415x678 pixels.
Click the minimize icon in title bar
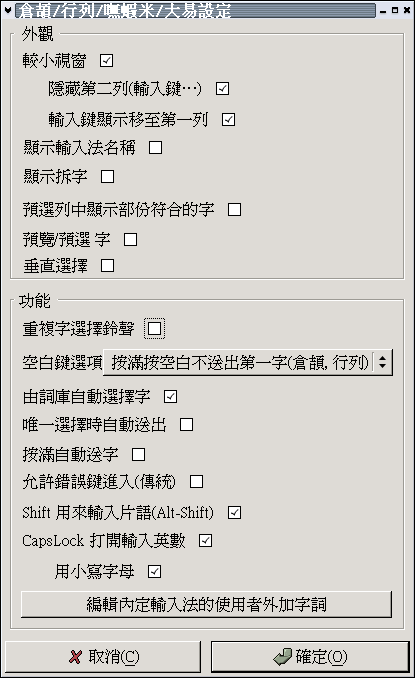[x=383, y=10]
